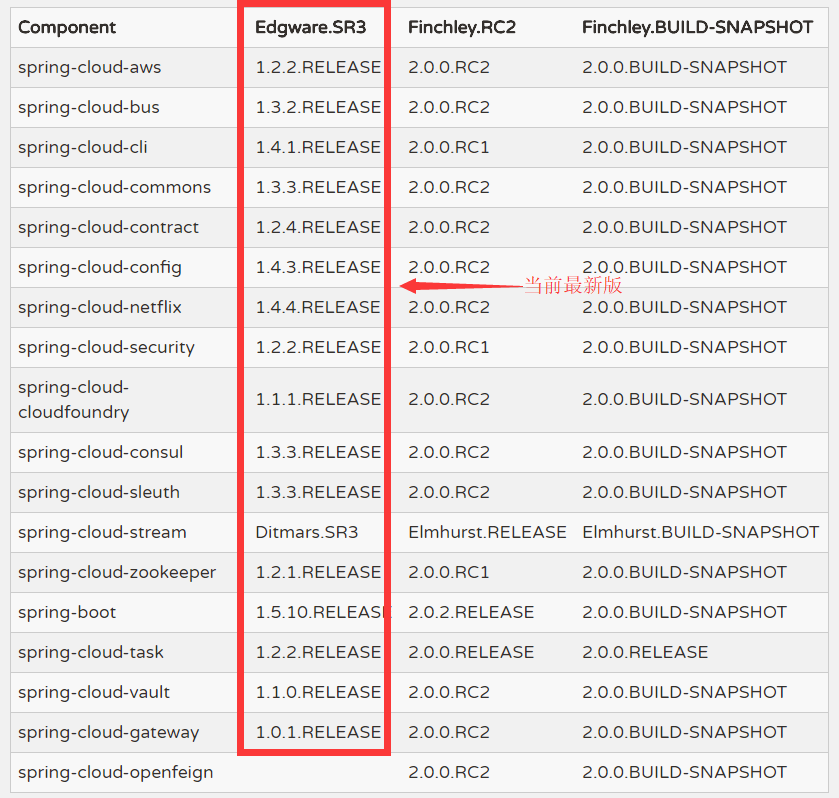The height and width of the screenshot is (798, 839).
Task: Click the spring-cloud-consul component cell
Action: point(101,452)
